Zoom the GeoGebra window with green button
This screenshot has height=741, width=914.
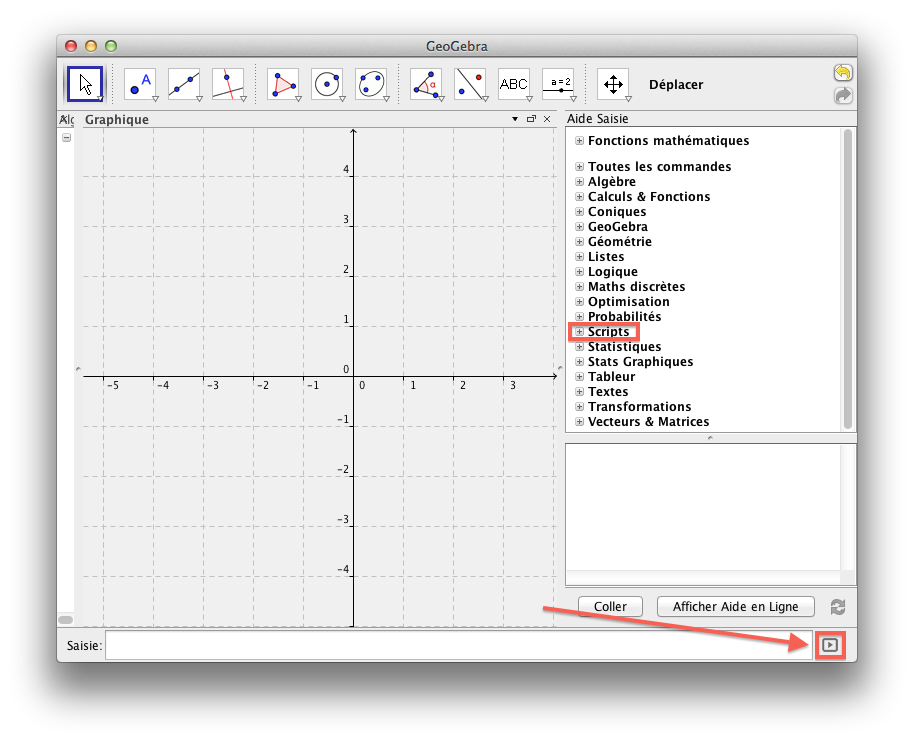point(111,46)
